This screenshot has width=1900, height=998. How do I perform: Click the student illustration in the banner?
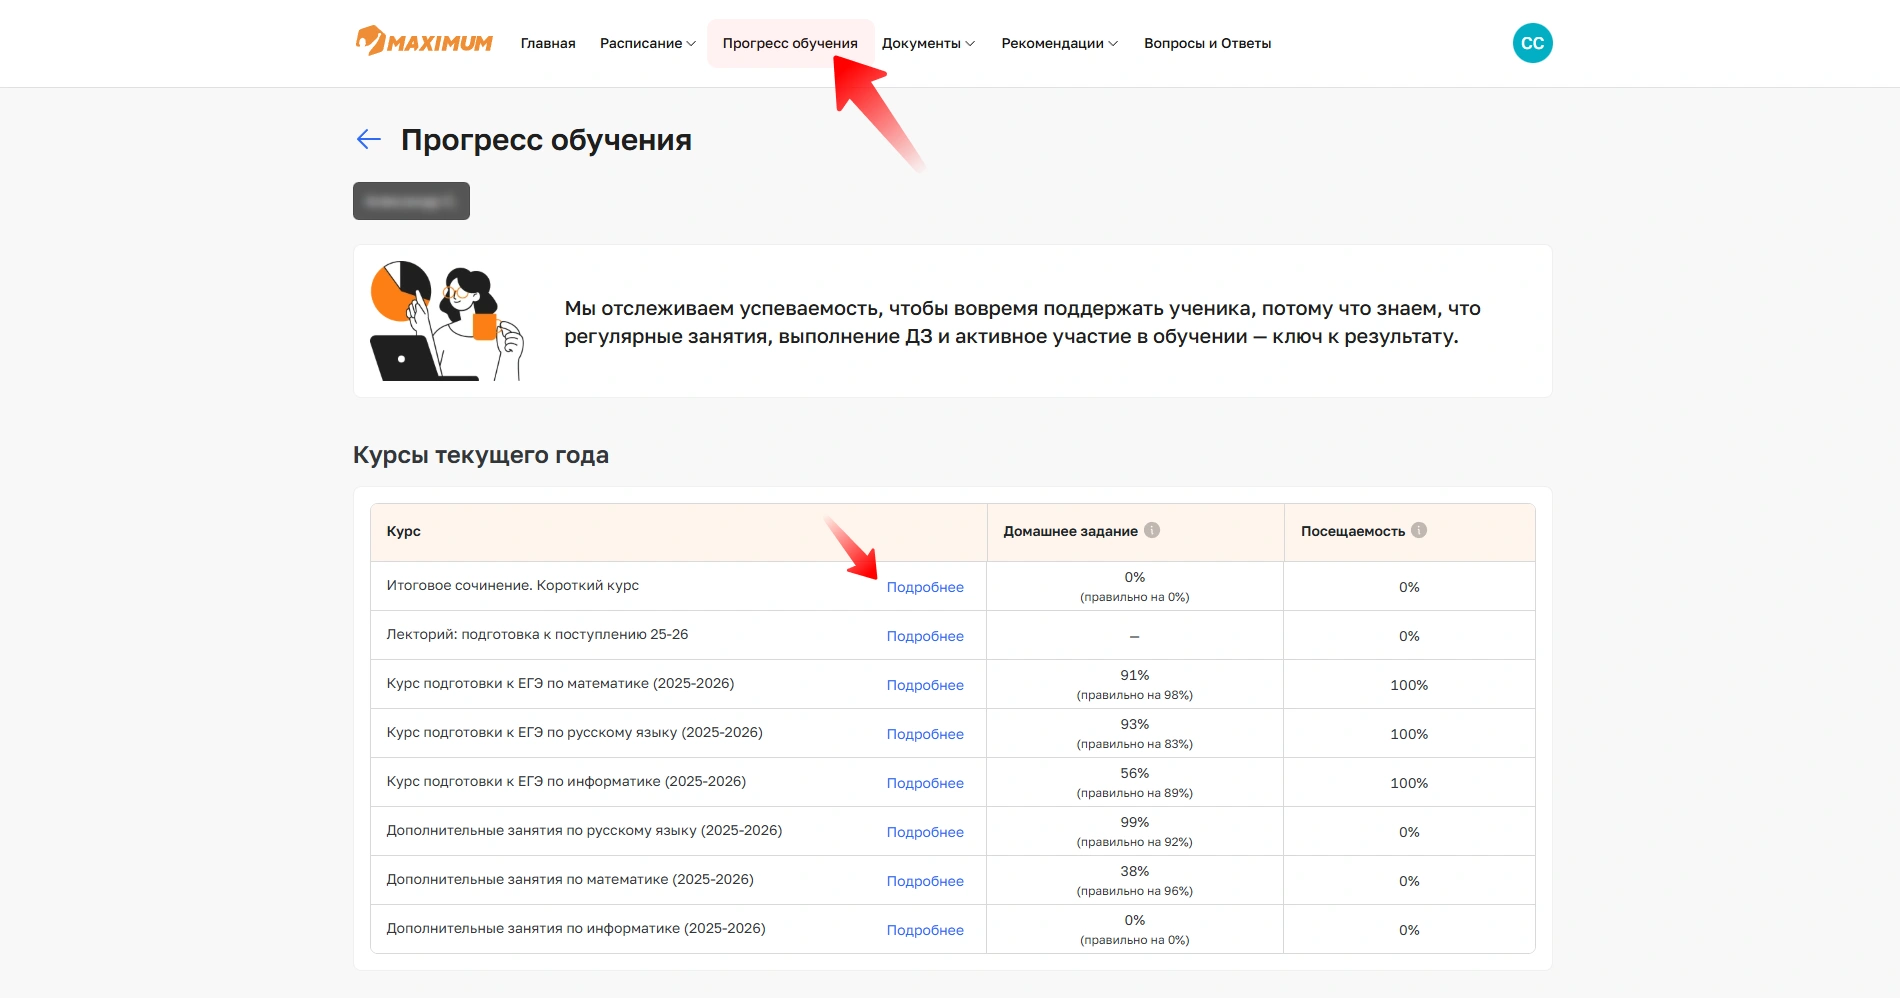point(447,321)
